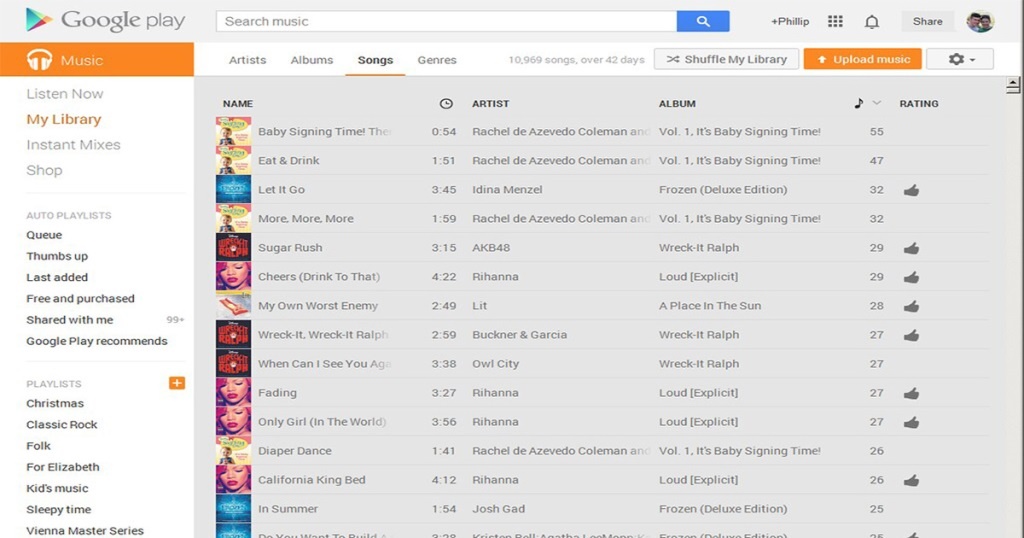Screen dimensions: 1024x538
Task: Click the sort arrow beside play count
Action: click(x=877, y=103)
